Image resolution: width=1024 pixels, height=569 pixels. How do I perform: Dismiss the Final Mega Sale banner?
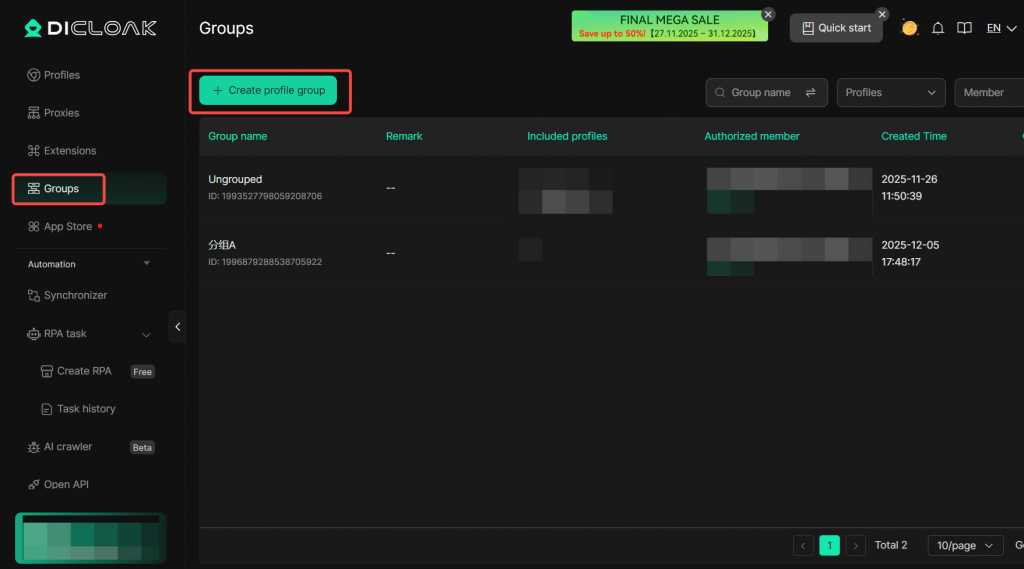coord(768,14)
